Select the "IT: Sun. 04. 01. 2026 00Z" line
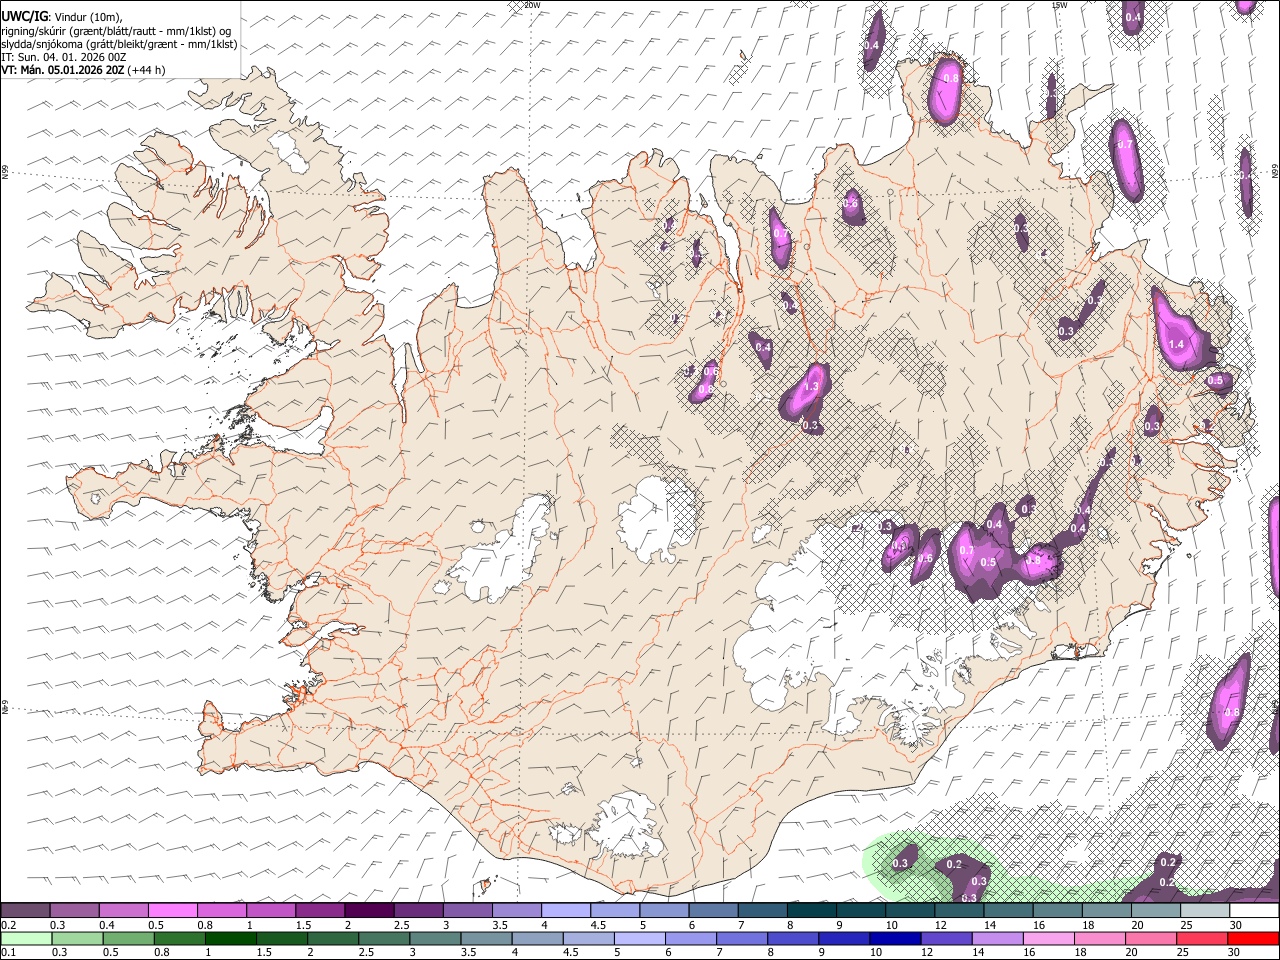1280x960 pixels. (x=63, y=57)
